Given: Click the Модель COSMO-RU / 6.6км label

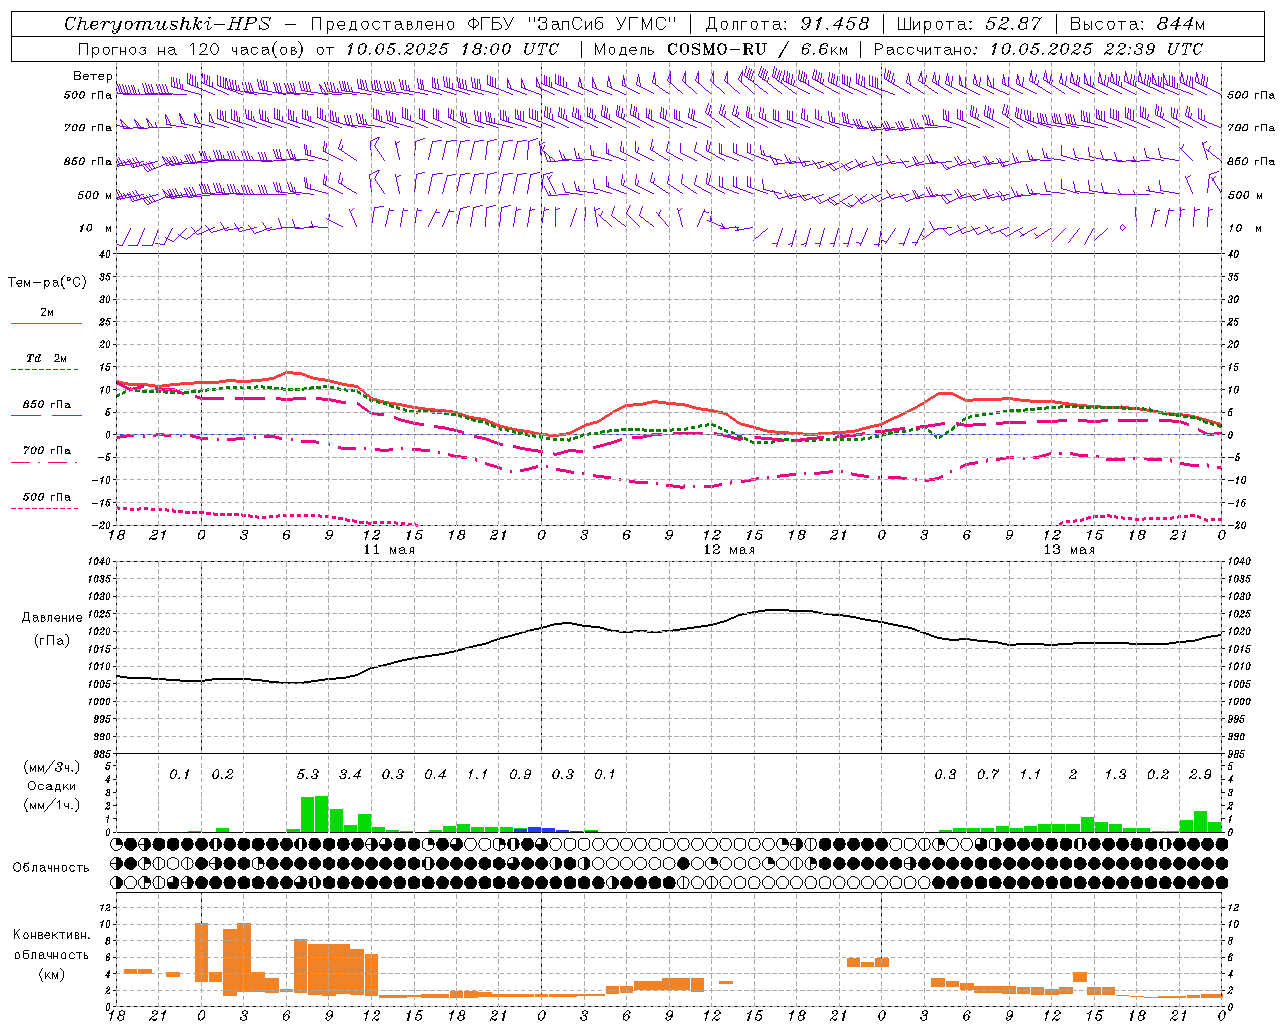Looking at the screenshot, I should tap(721, 49).
